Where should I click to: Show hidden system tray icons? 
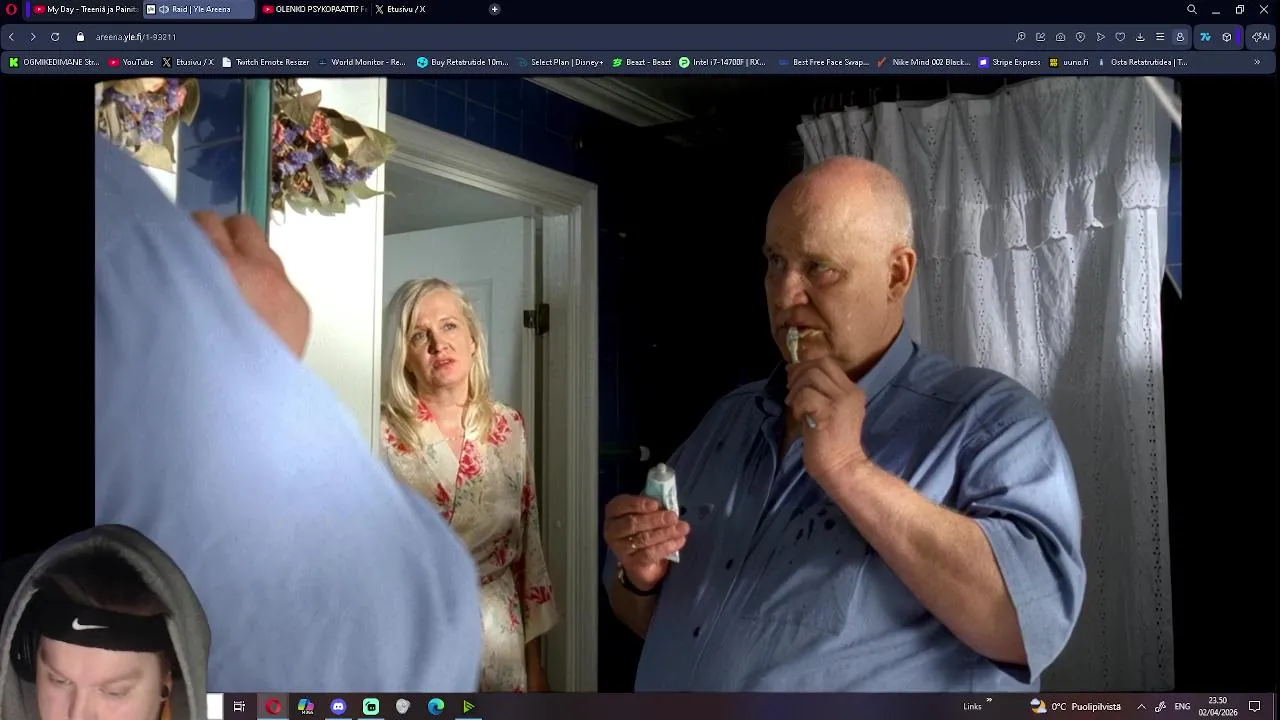pos(1141,707)
